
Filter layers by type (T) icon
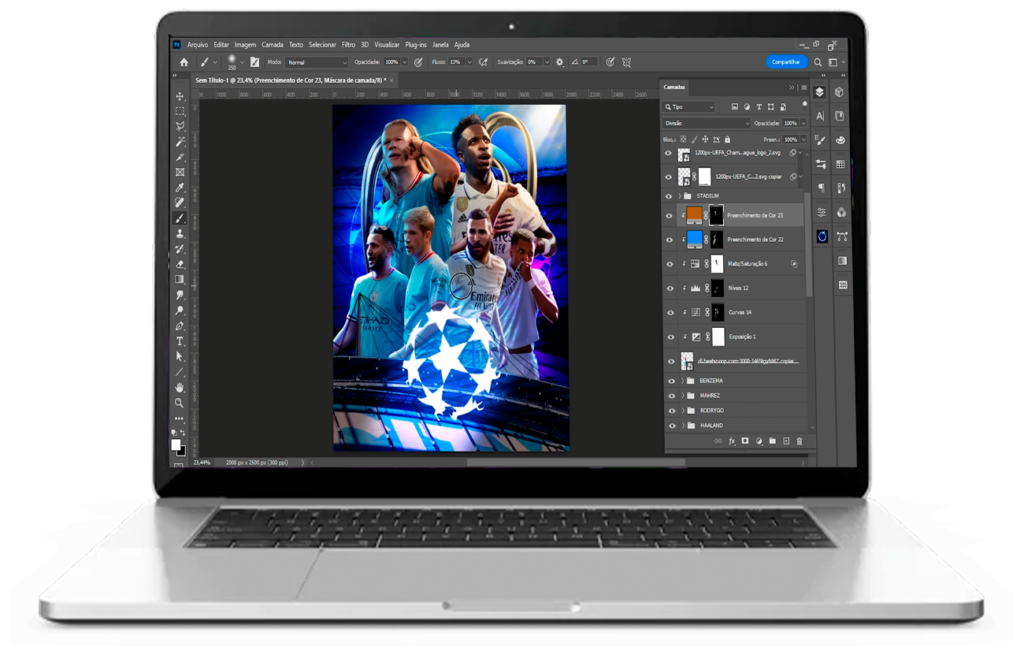point(759,107)
